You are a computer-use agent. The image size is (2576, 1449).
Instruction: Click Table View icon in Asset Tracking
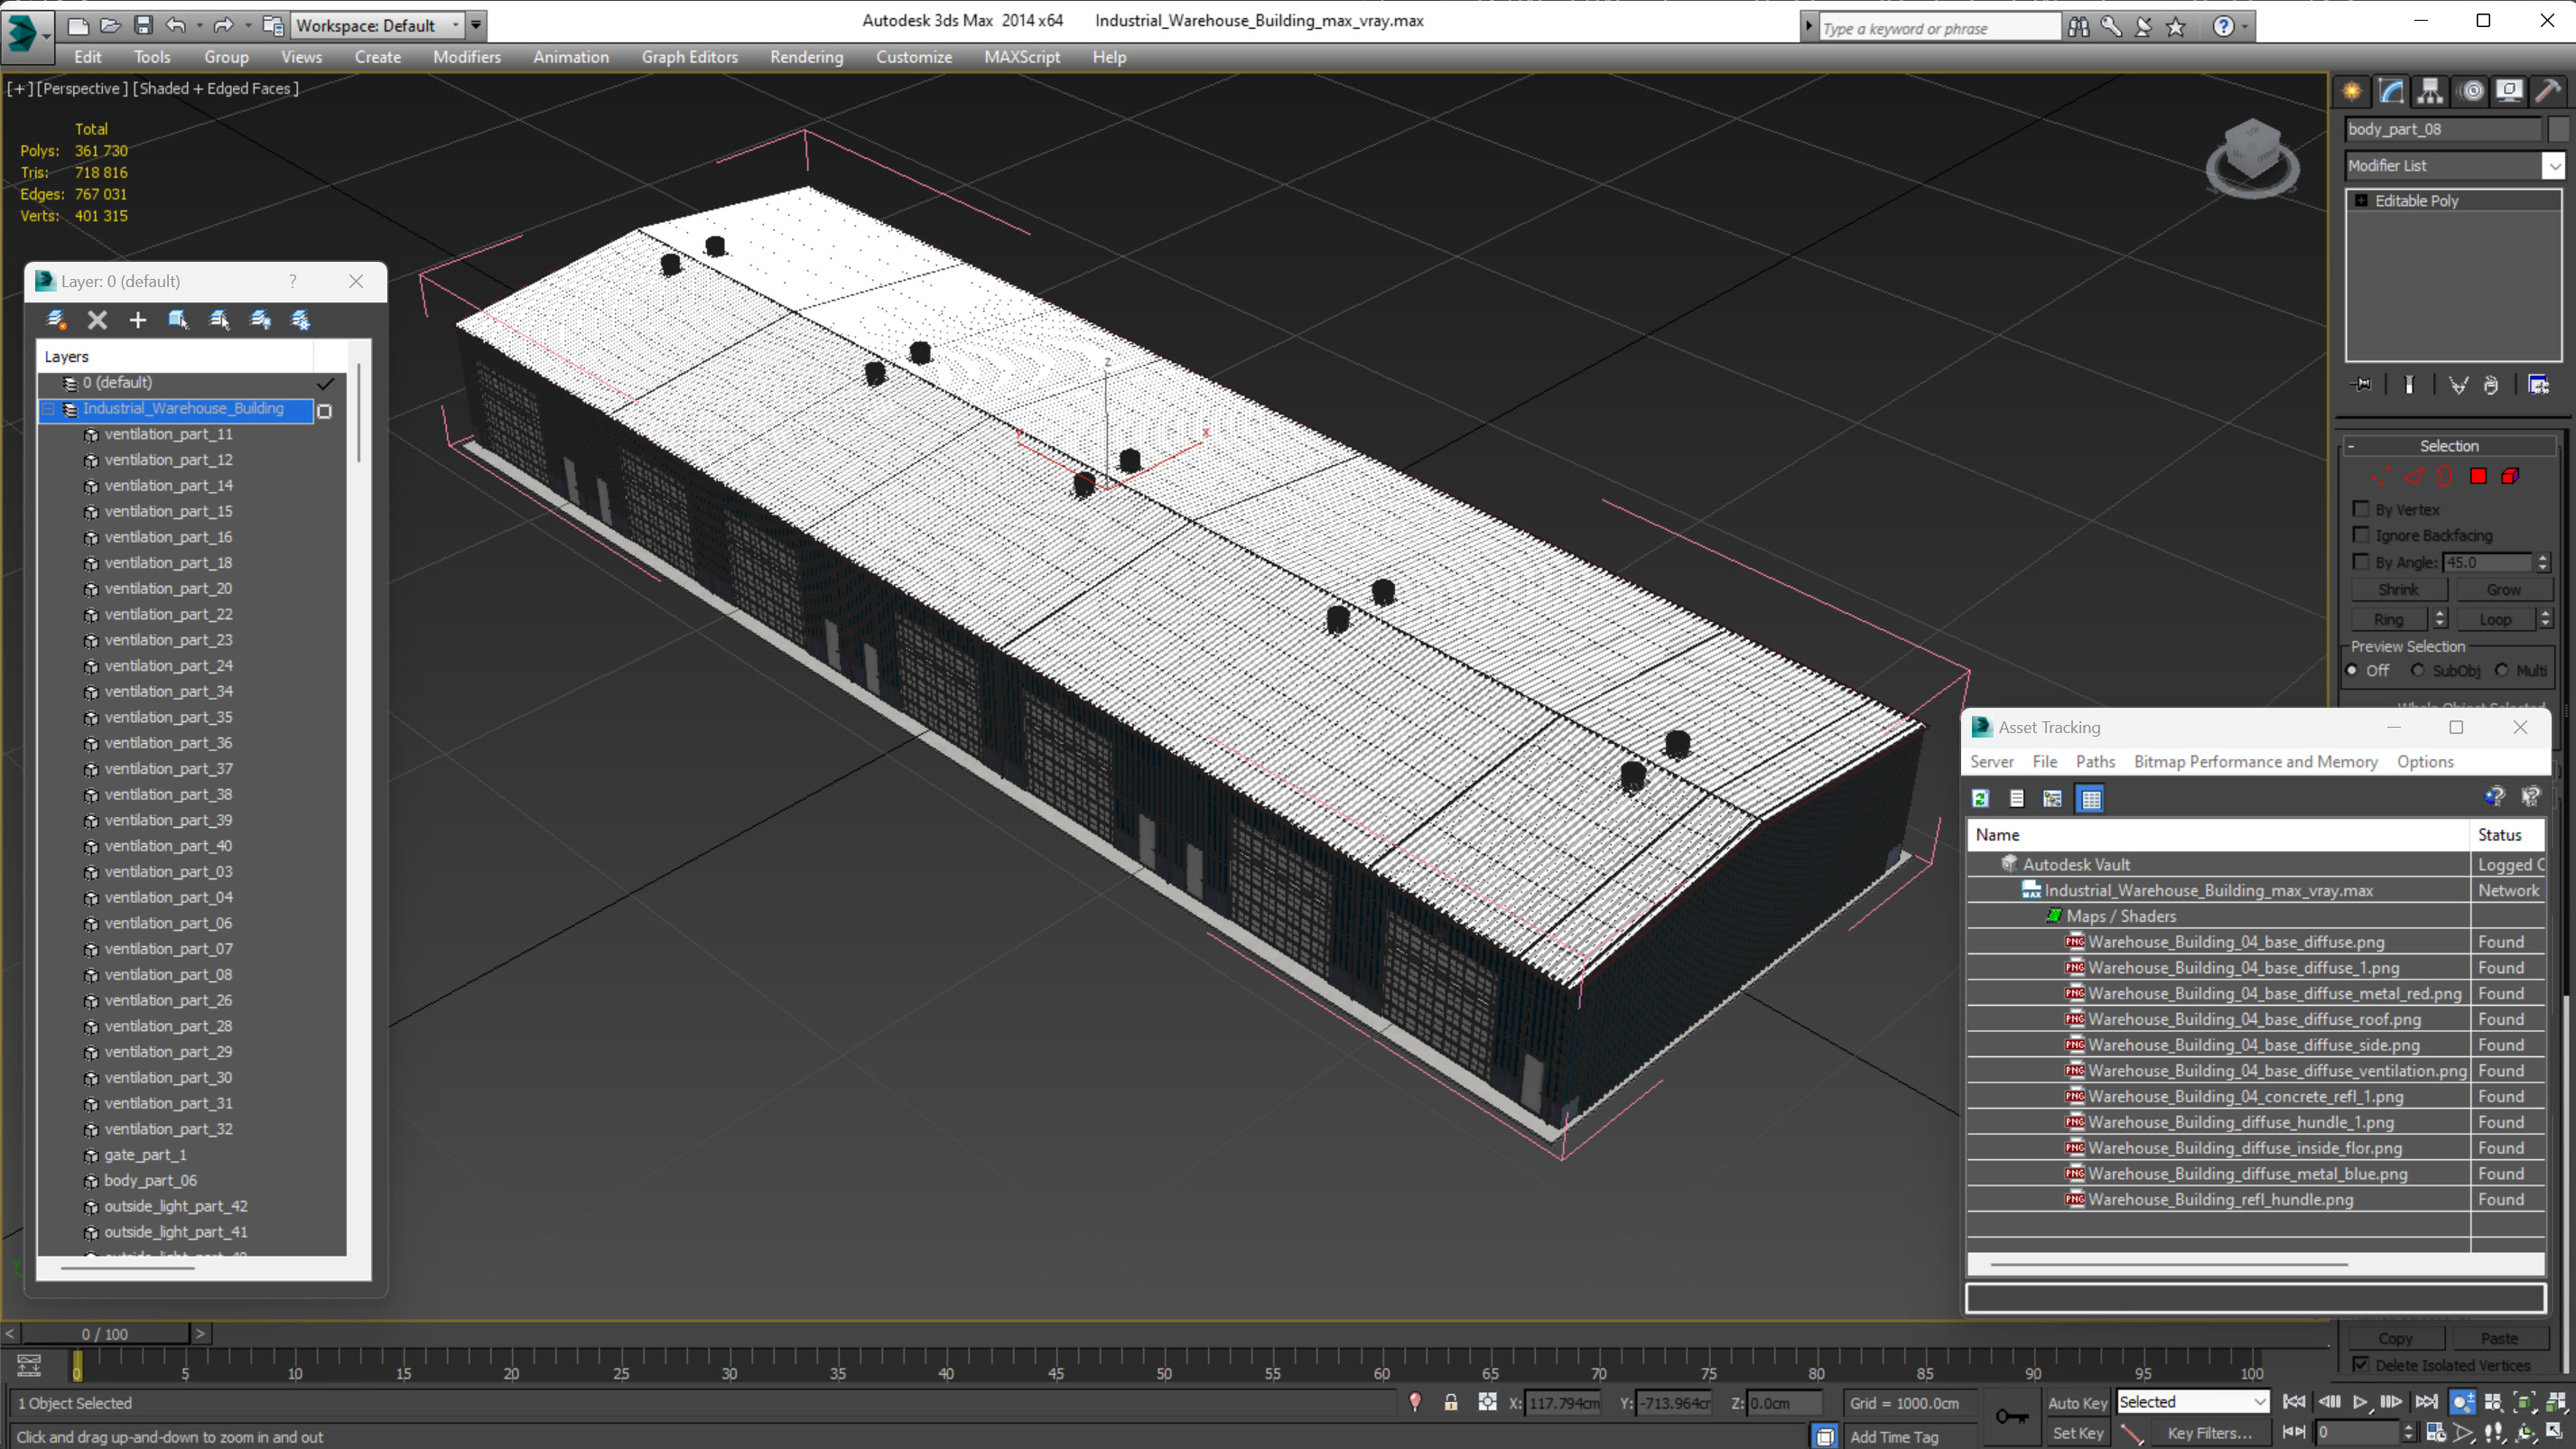click(x=2090, y=798)
